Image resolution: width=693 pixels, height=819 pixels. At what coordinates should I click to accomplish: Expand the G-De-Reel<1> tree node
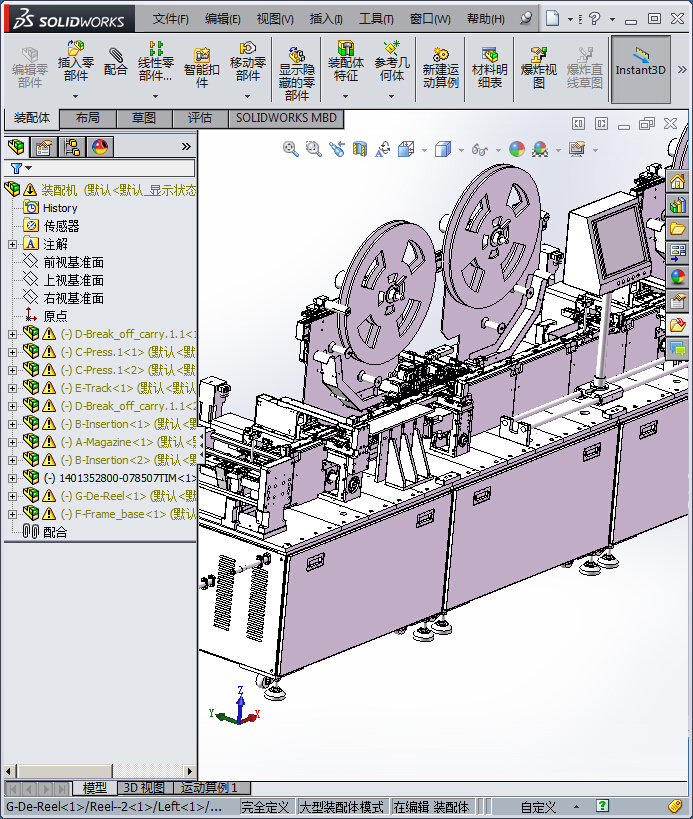[x=13, y=496]
